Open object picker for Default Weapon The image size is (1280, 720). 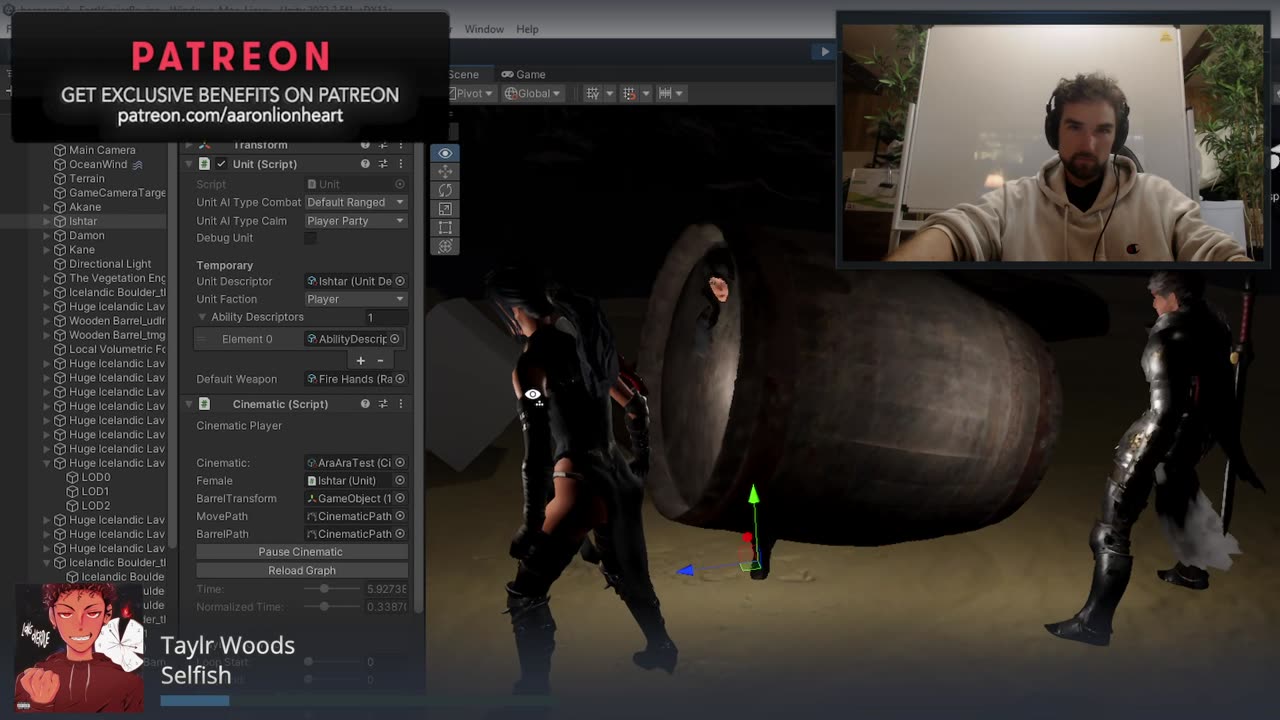400,379
